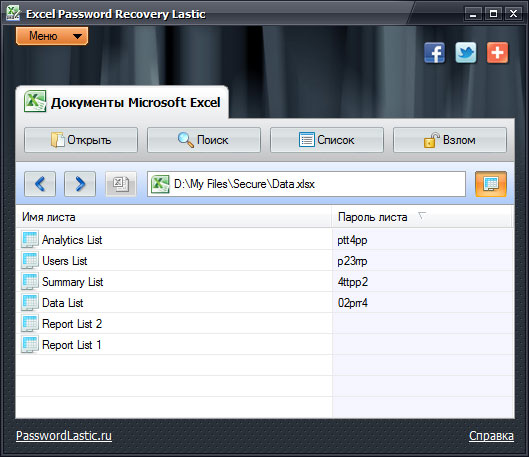Select the Summary List row
This screenshot has width=529, height=457.
coord(265,281)
